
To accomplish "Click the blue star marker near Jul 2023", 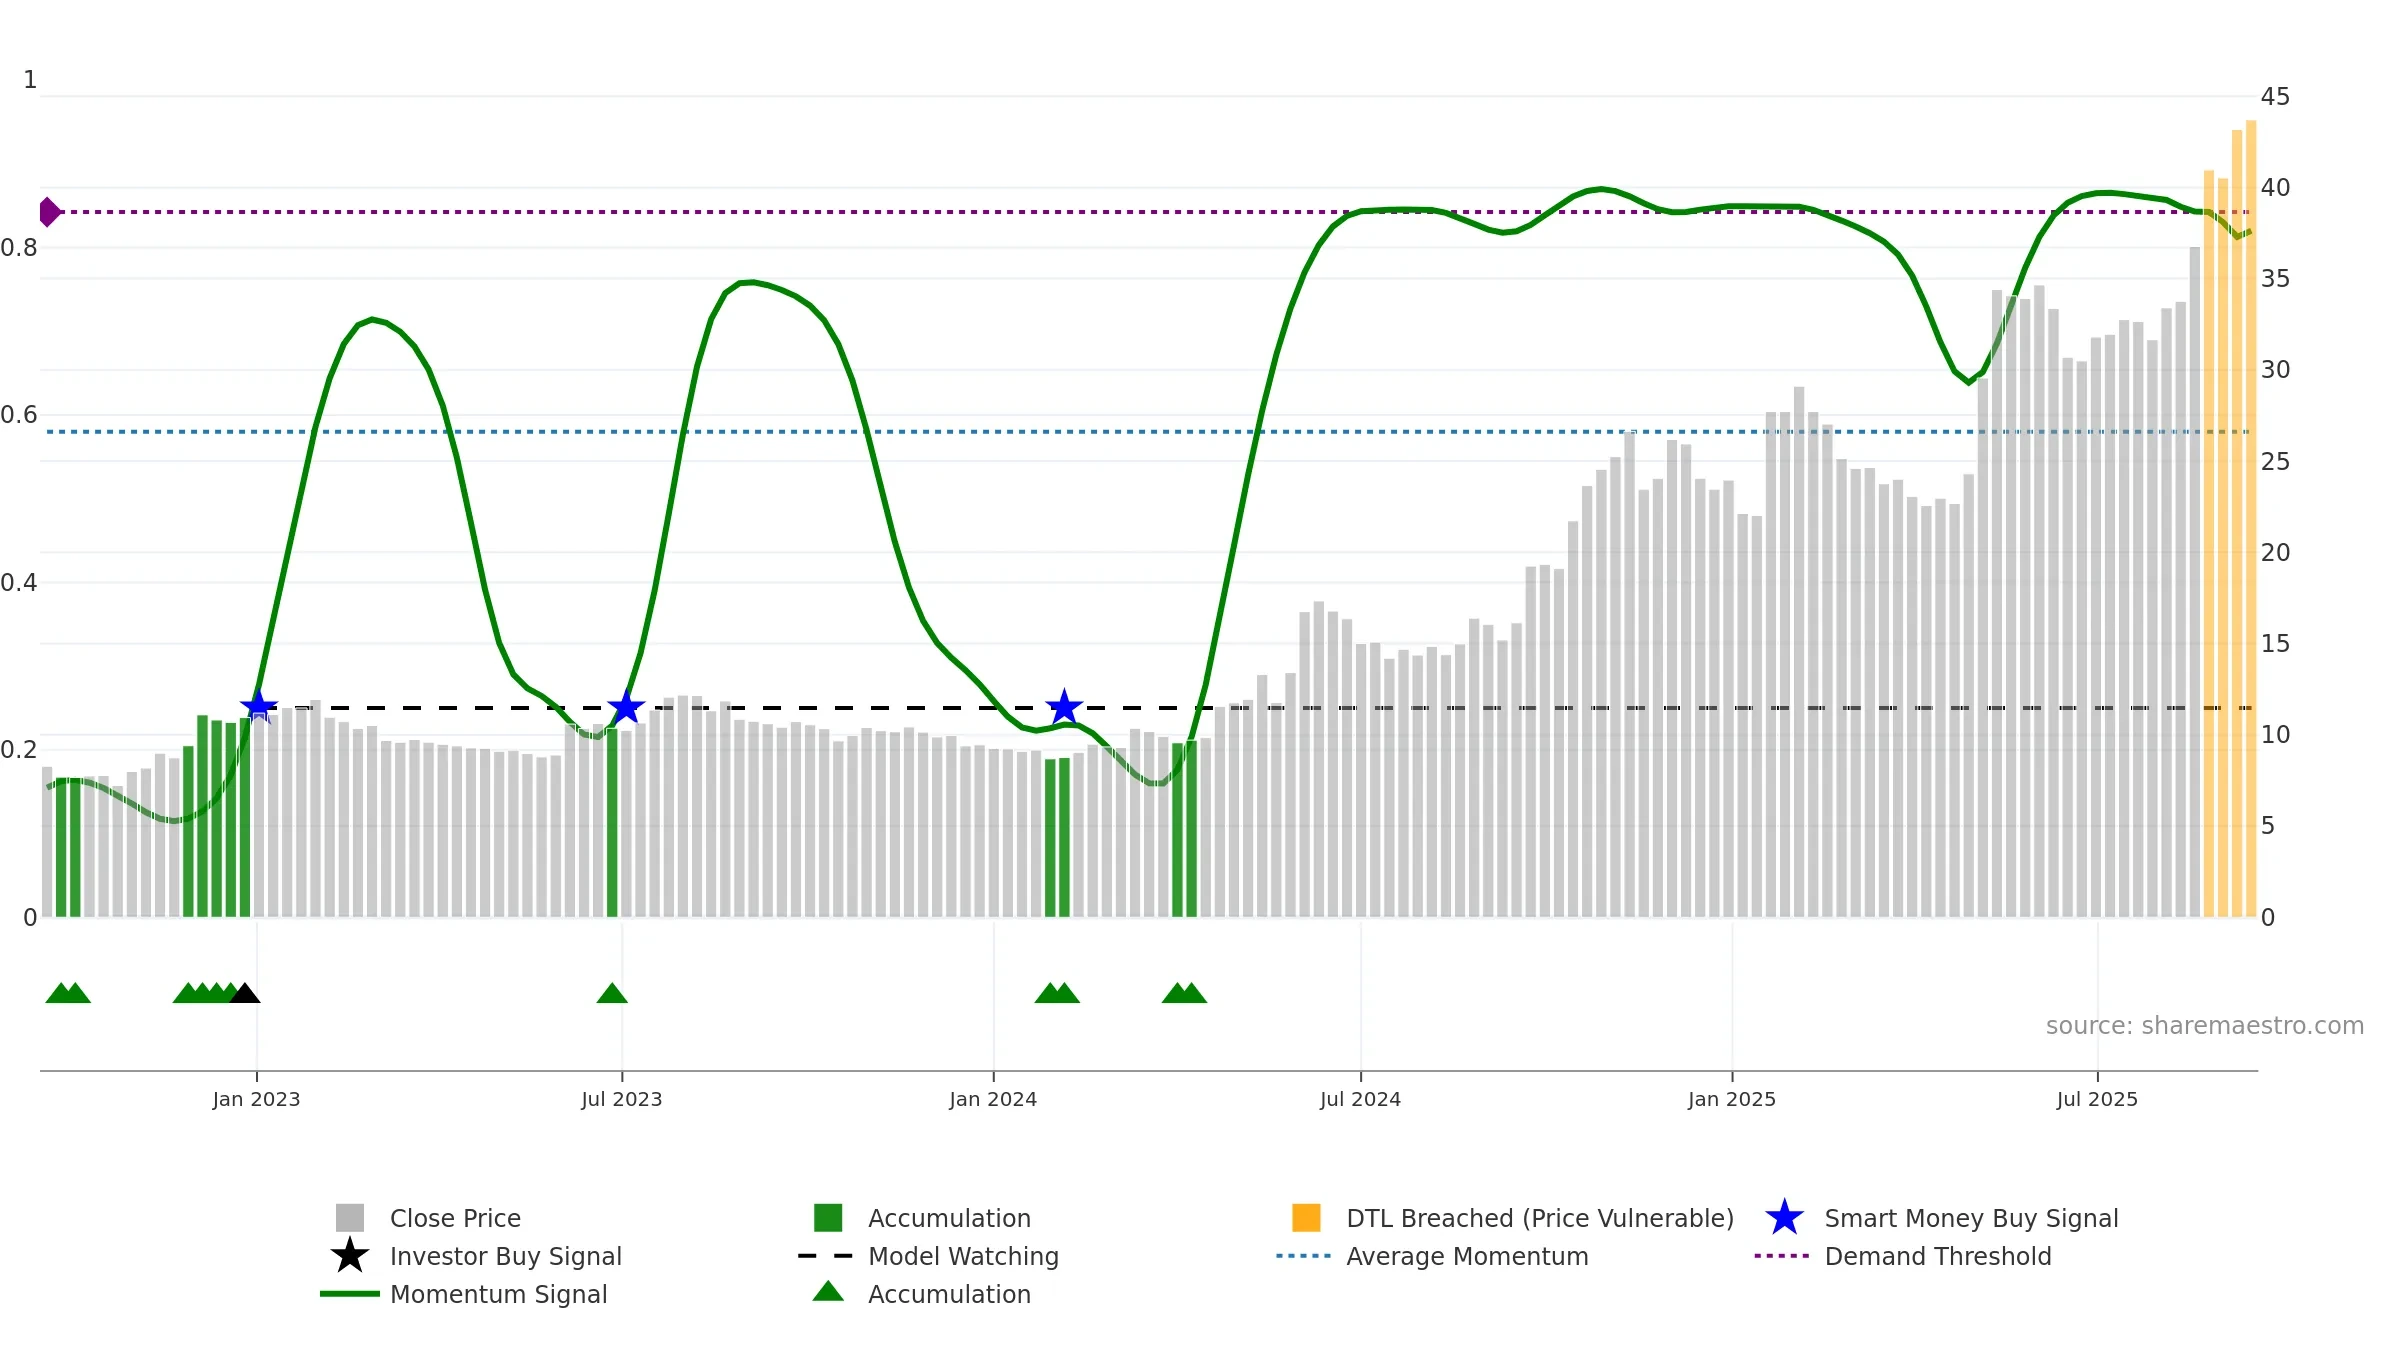I will [x=626, y=707].
